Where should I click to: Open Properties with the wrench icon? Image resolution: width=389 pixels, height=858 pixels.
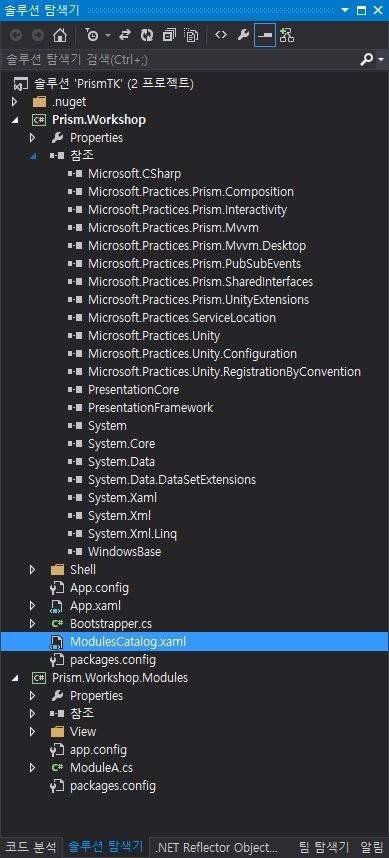tap(243, 36)
